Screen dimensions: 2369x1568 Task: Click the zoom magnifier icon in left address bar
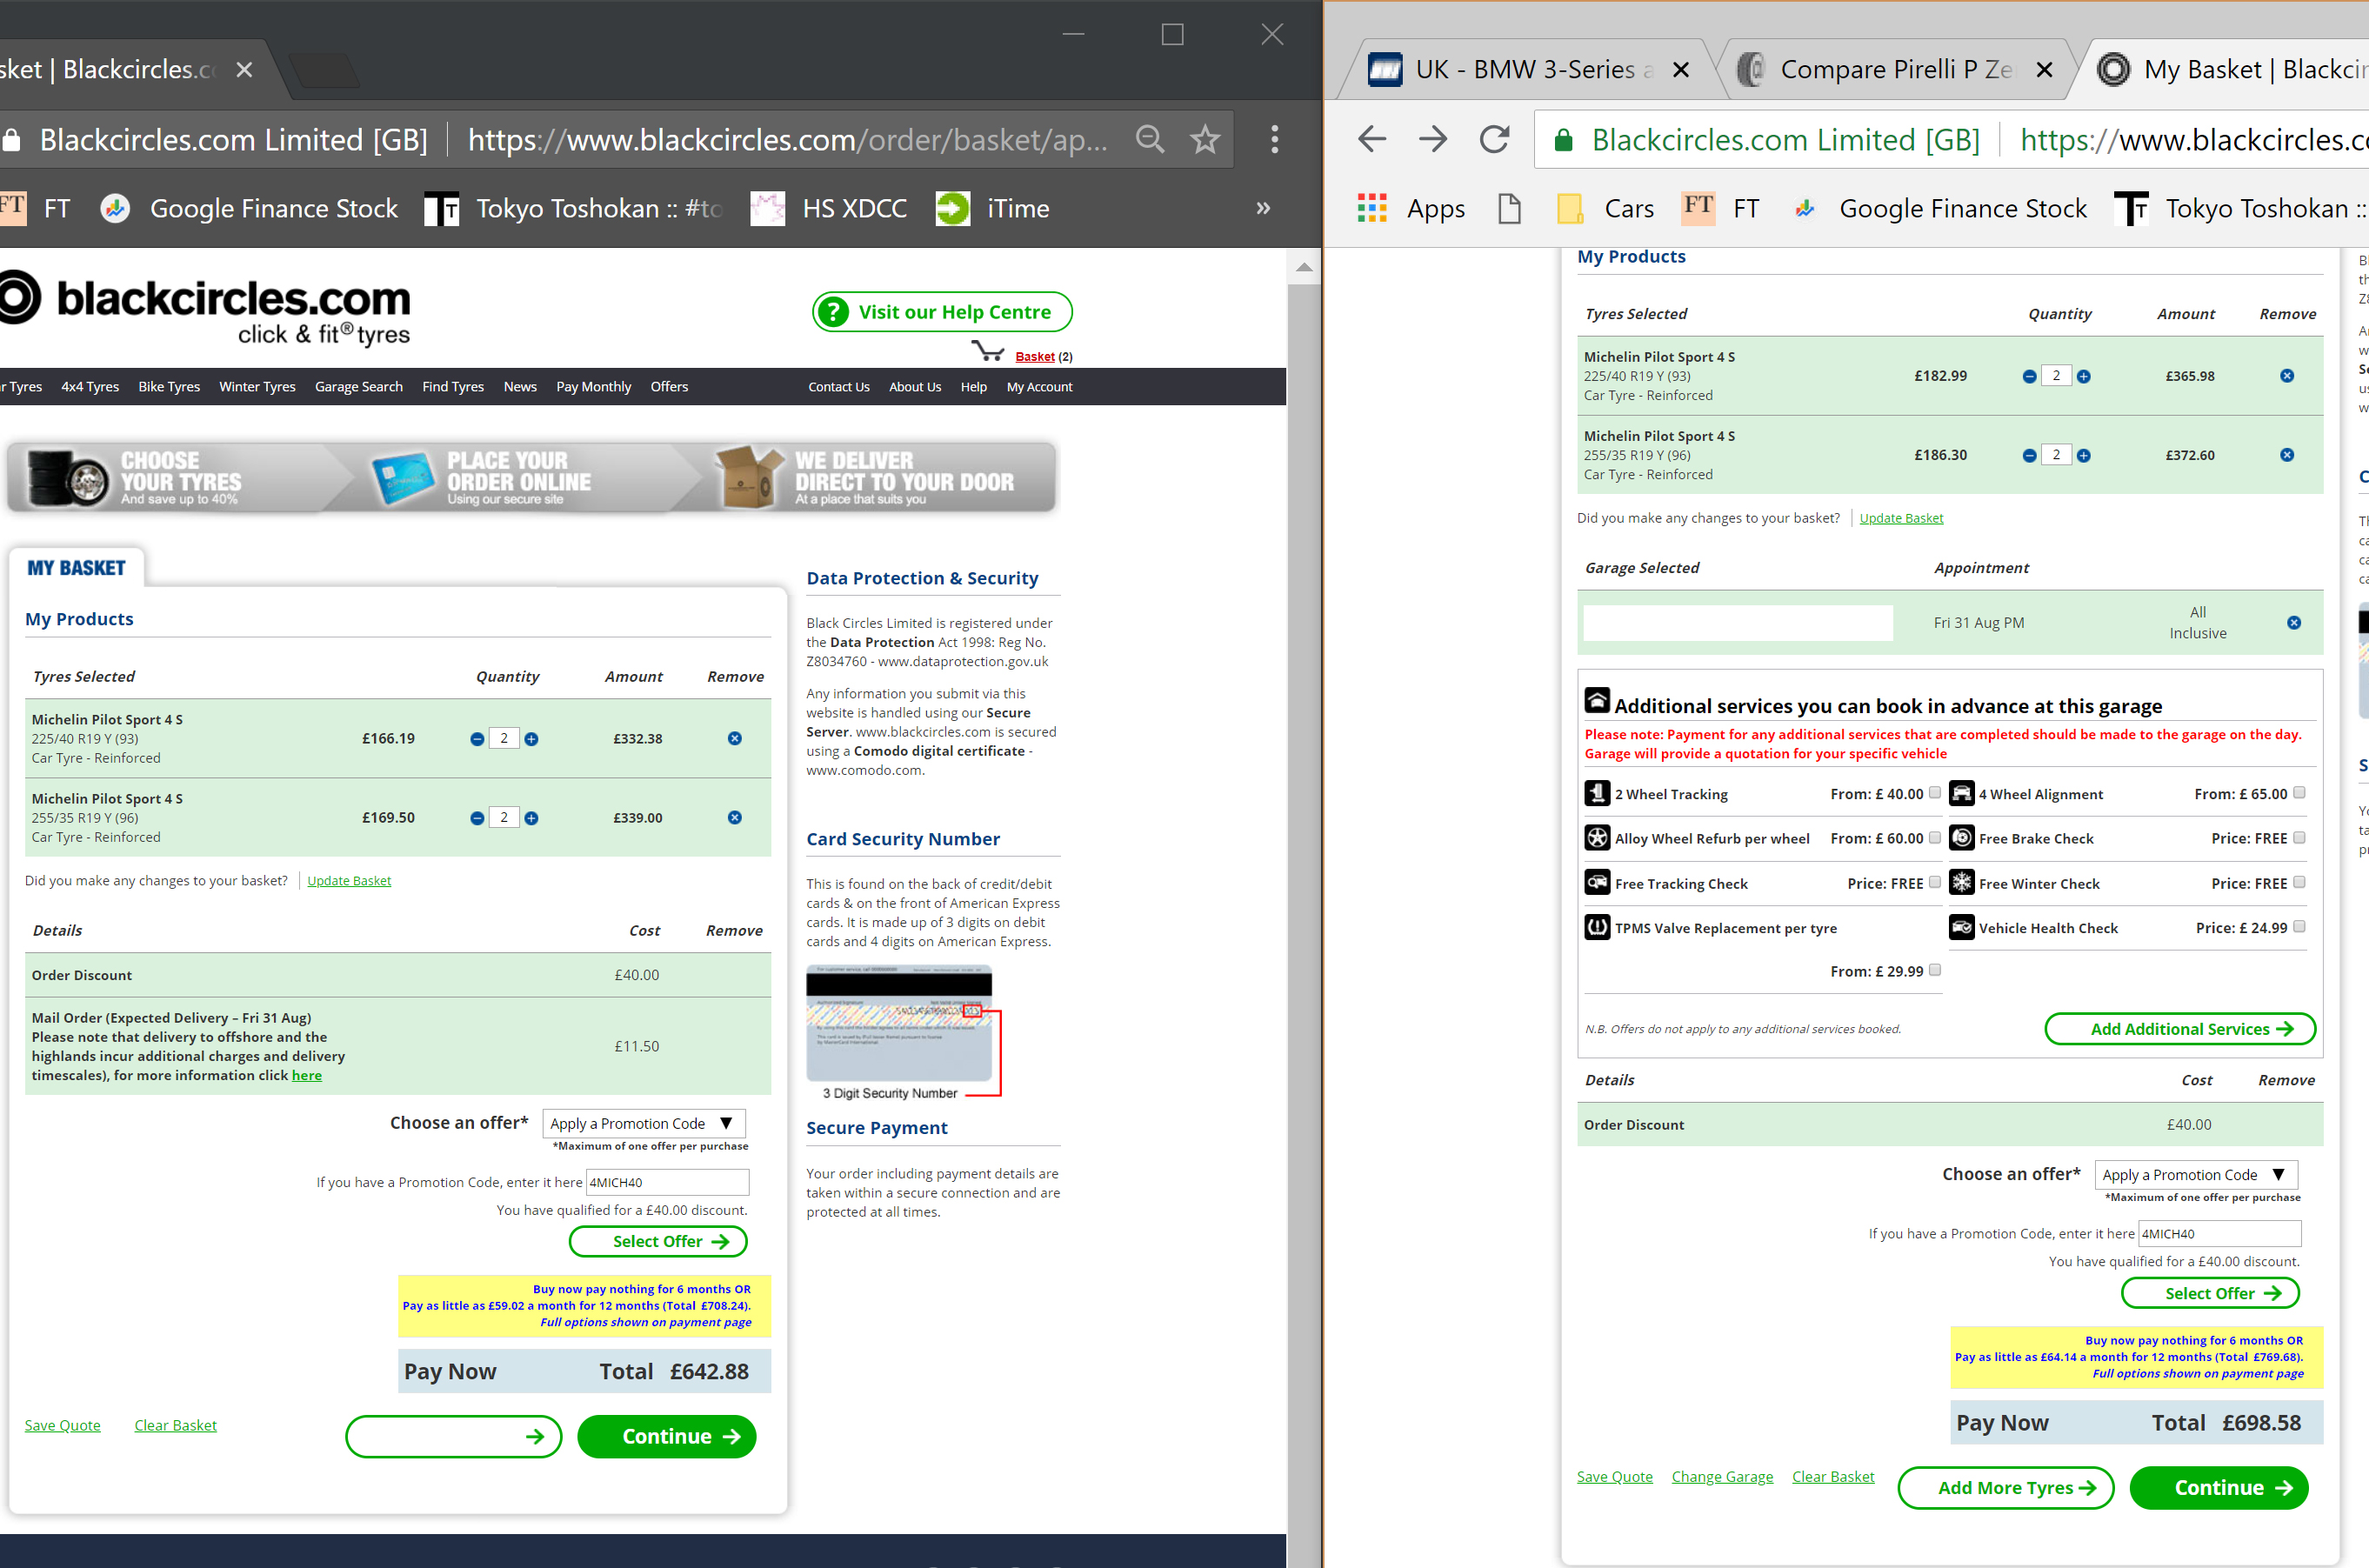pyautogui.click(x=1150, y=139)
